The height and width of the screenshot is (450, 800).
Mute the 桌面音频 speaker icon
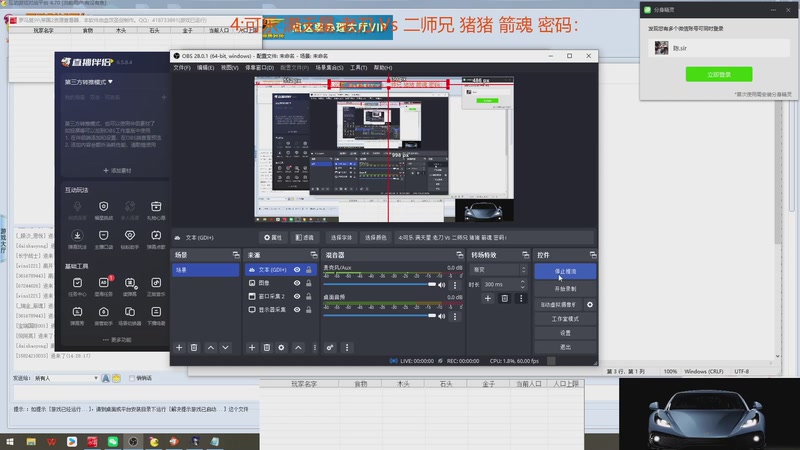(442, 316)
